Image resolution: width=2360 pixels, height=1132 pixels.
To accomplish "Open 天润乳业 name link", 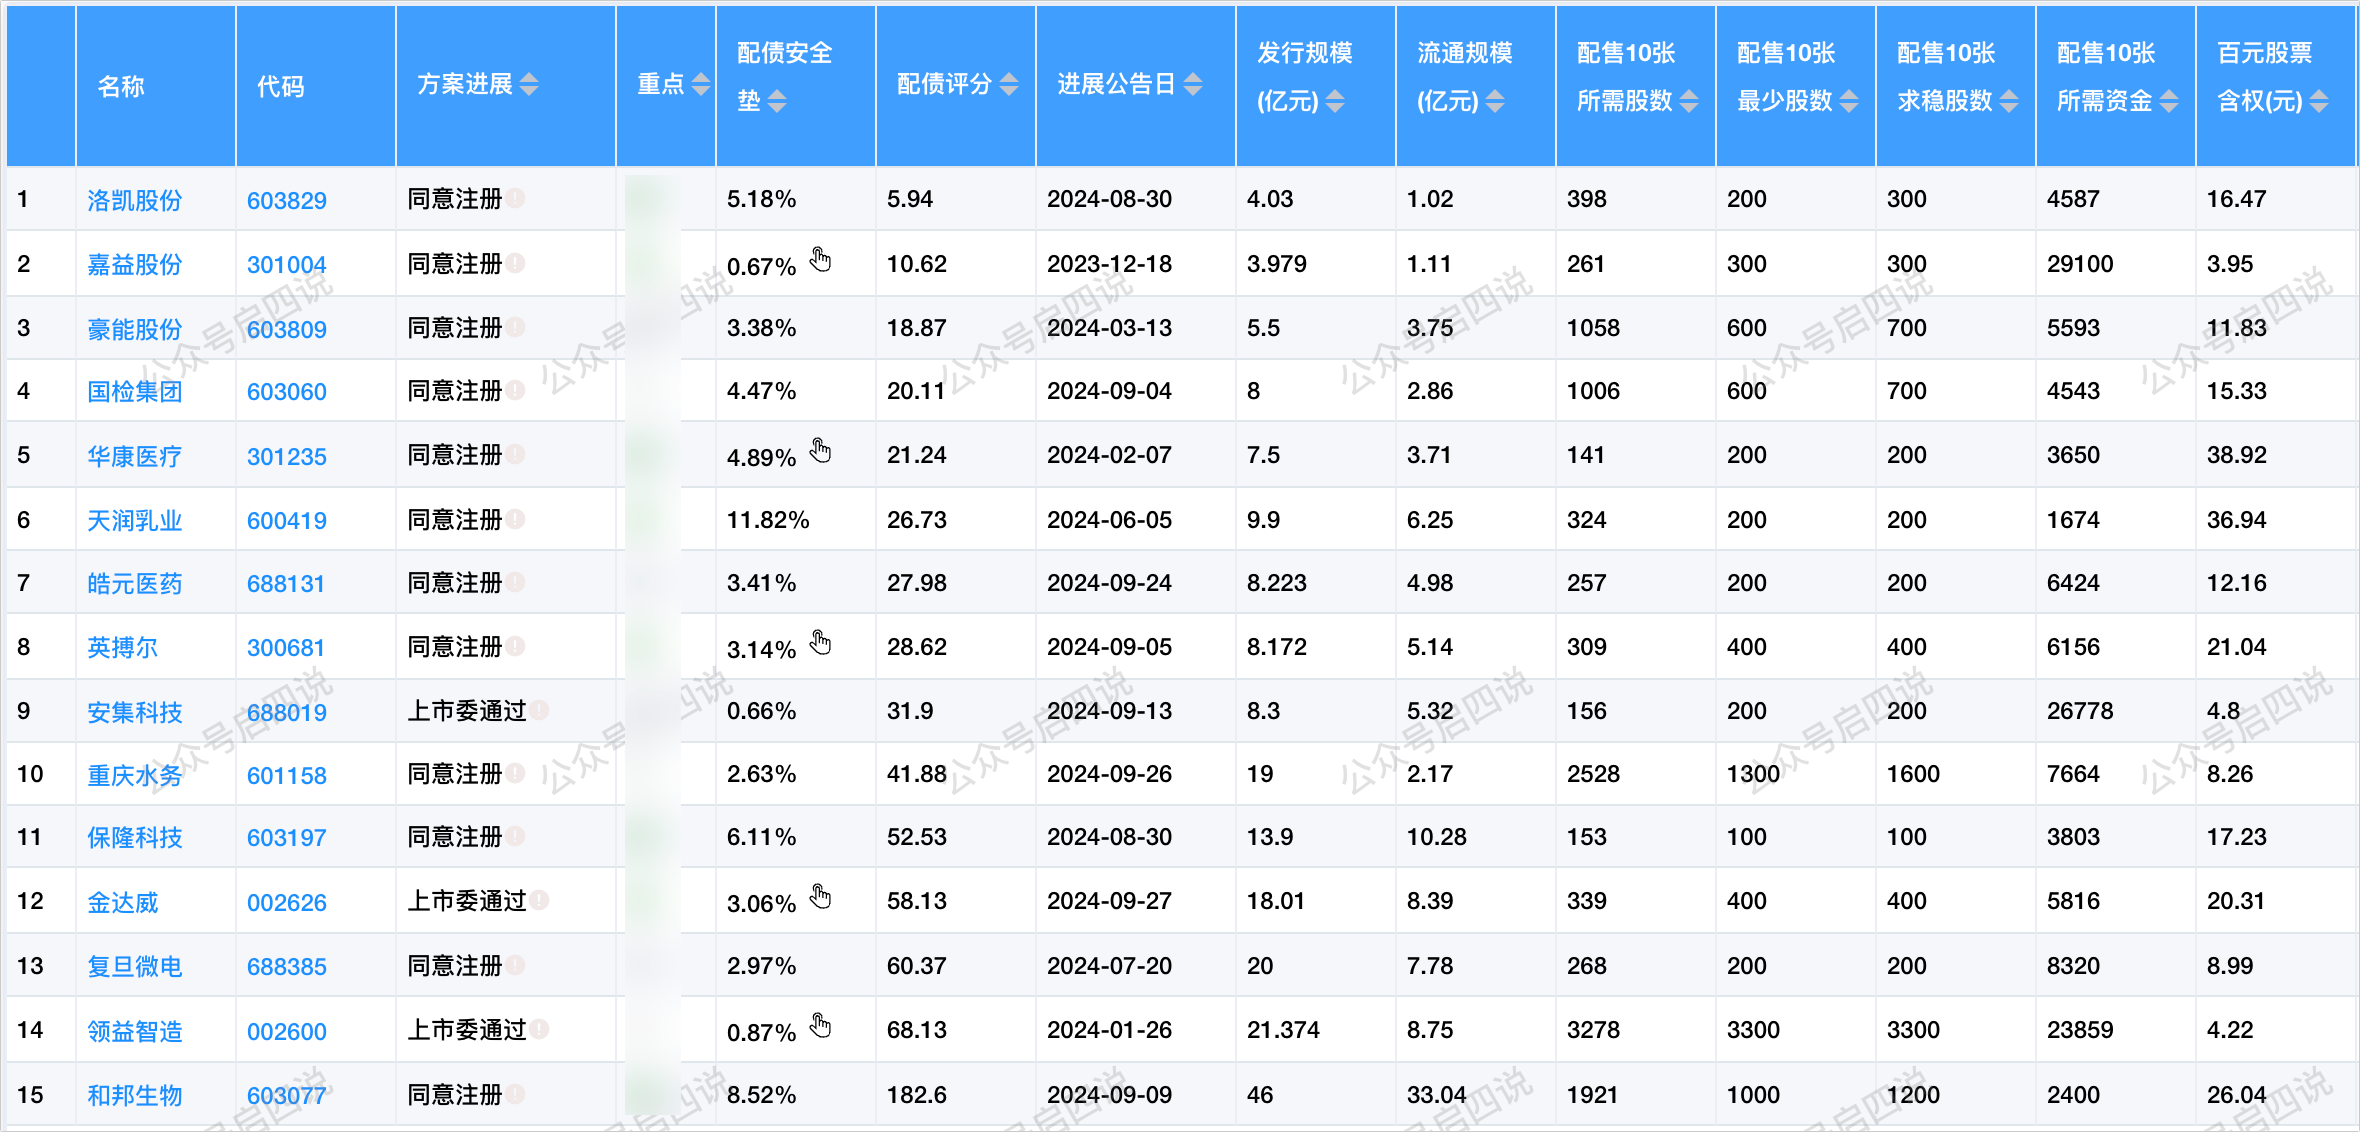I will pyautogui.click(x=134, y=520).
